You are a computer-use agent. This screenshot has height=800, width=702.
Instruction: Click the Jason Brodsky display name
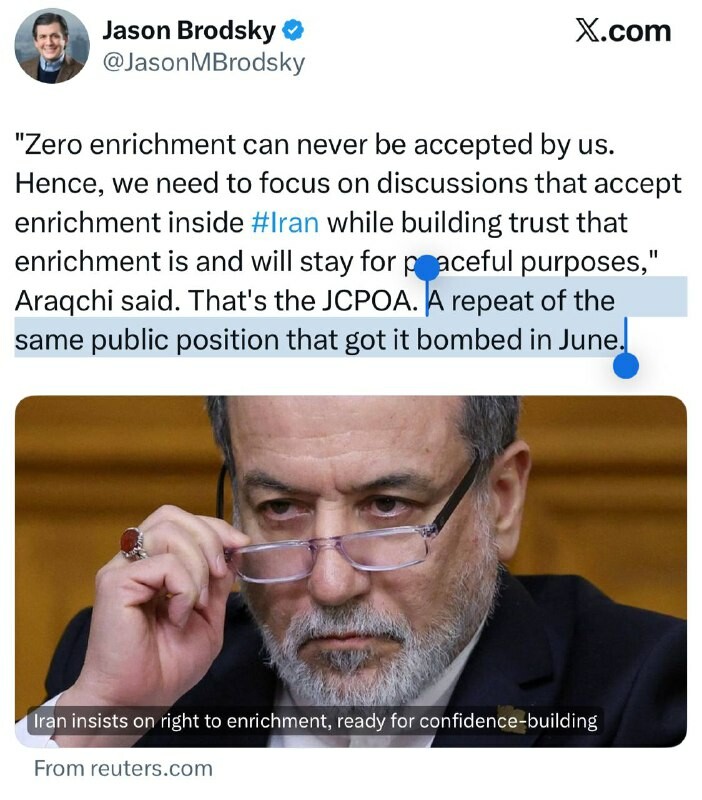(x=188, y=32)
